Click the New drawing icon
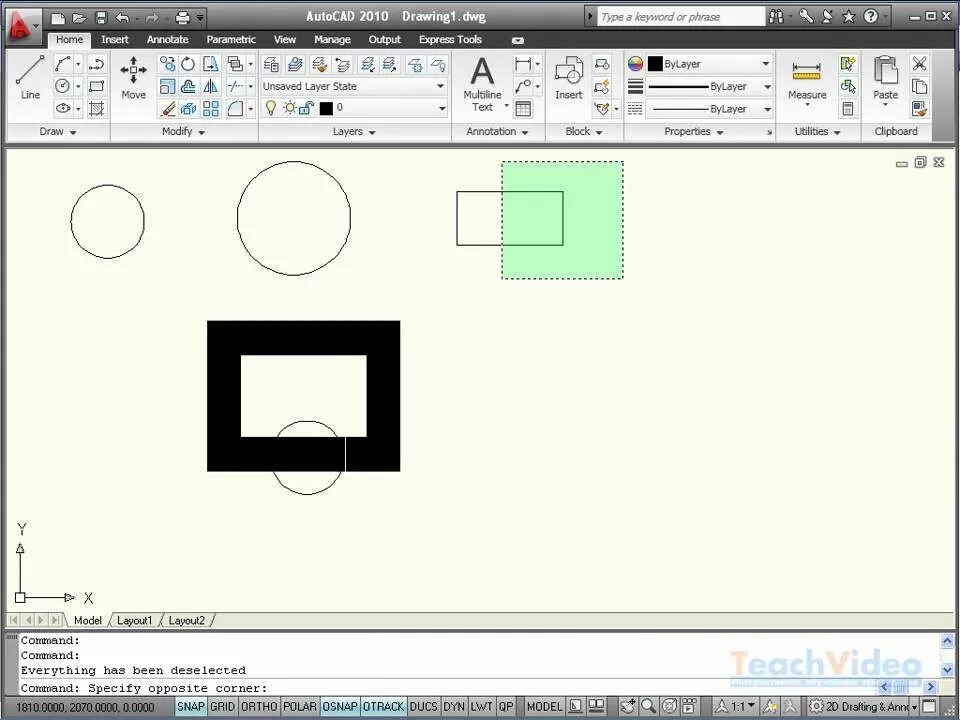This screenshot has height=720, width=960. click(x=58, y=17)
